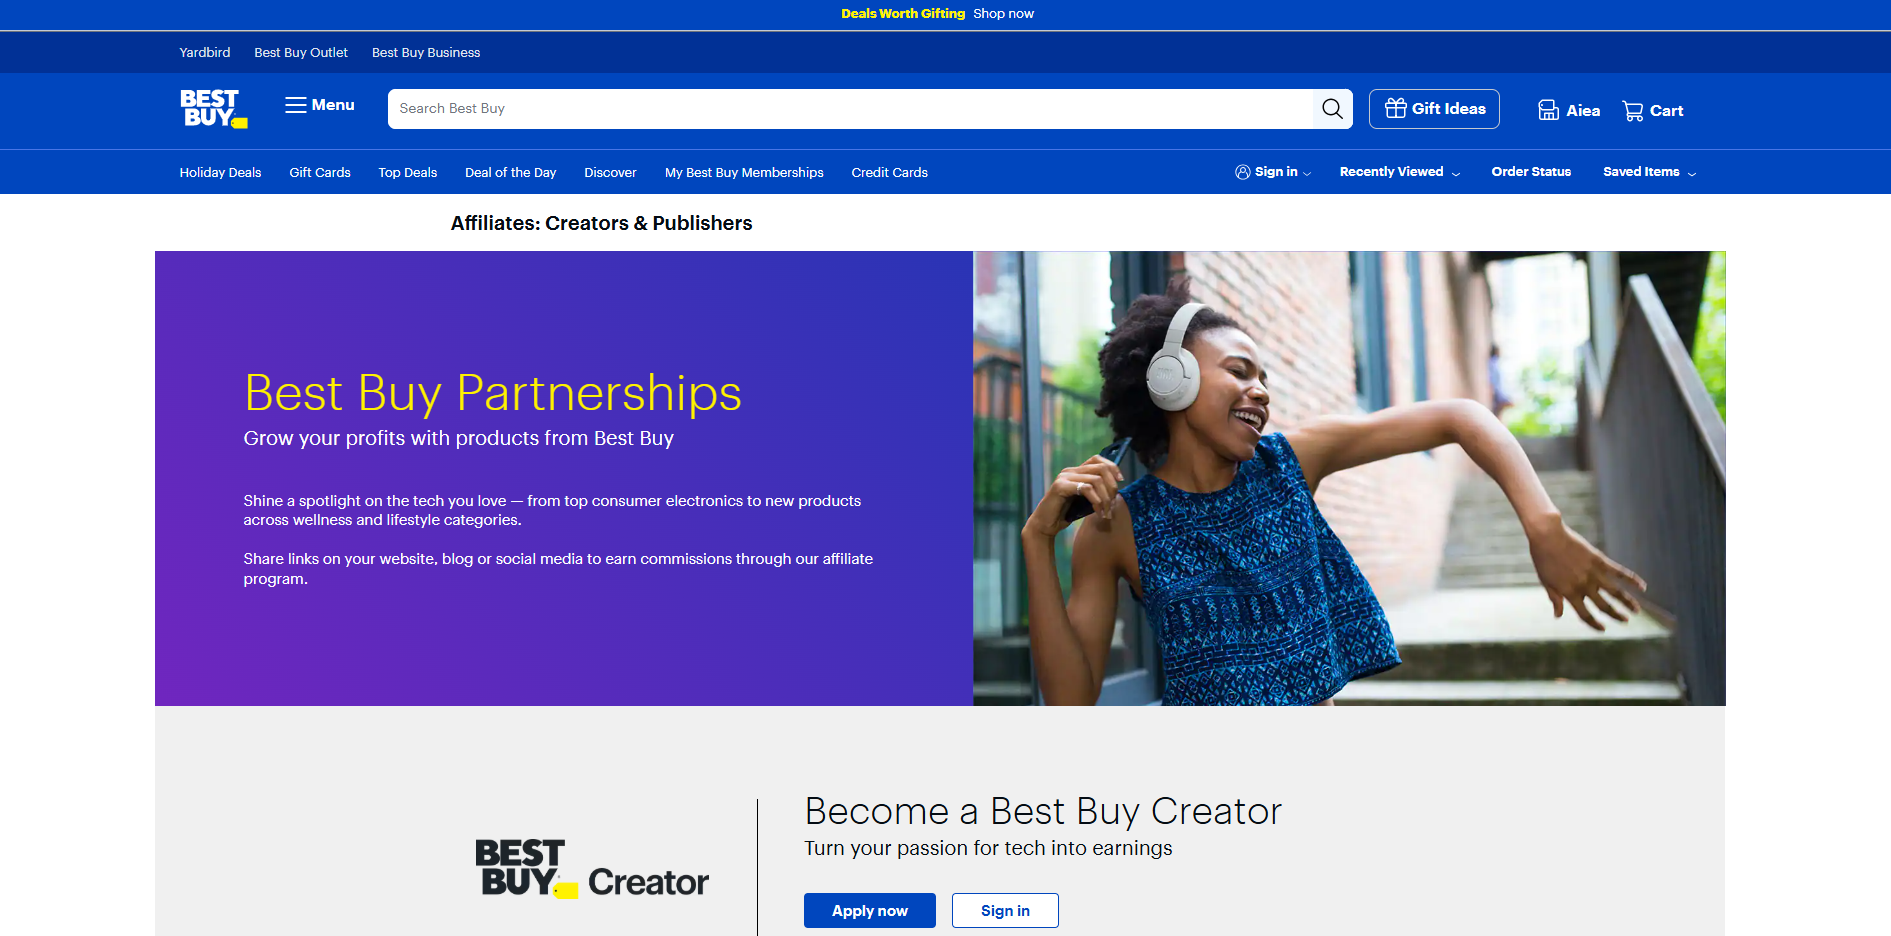
Task: Click the Best Buy logo in header
Action: pyautogui.click(x=213, y=109)
